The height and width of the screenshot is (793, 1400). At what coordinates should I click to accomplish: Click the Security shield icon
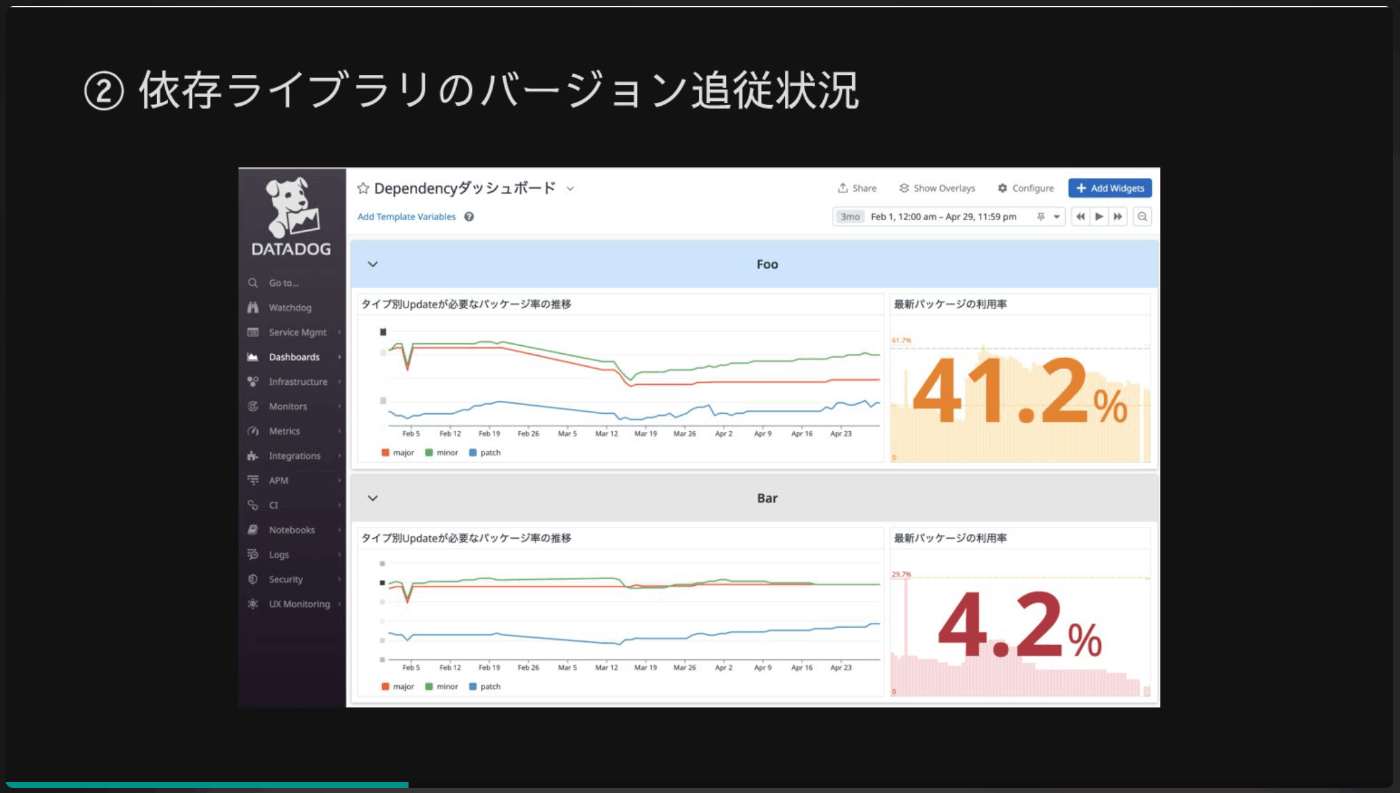(253, 579)
